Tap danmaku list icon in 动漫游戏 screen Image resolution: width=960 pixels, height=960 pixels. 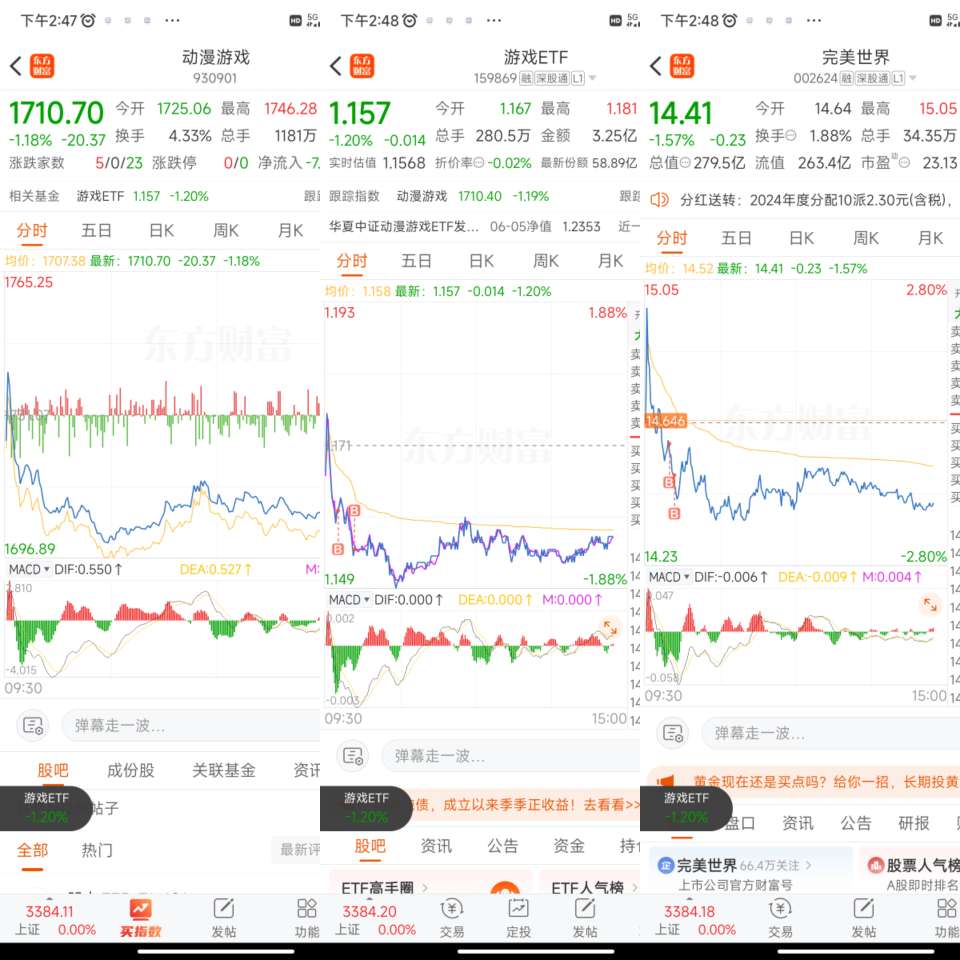pos(33,726)
